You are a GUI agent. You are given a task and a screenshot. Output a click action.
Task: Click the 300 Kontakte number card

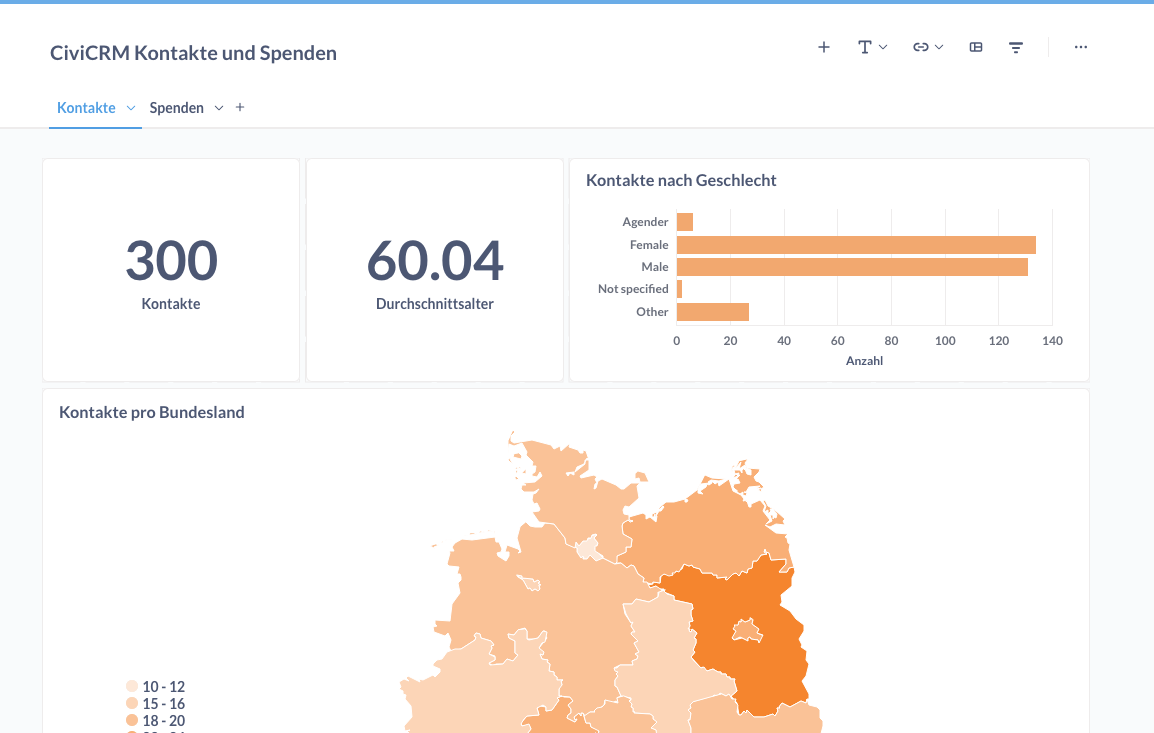pos(171,270)
